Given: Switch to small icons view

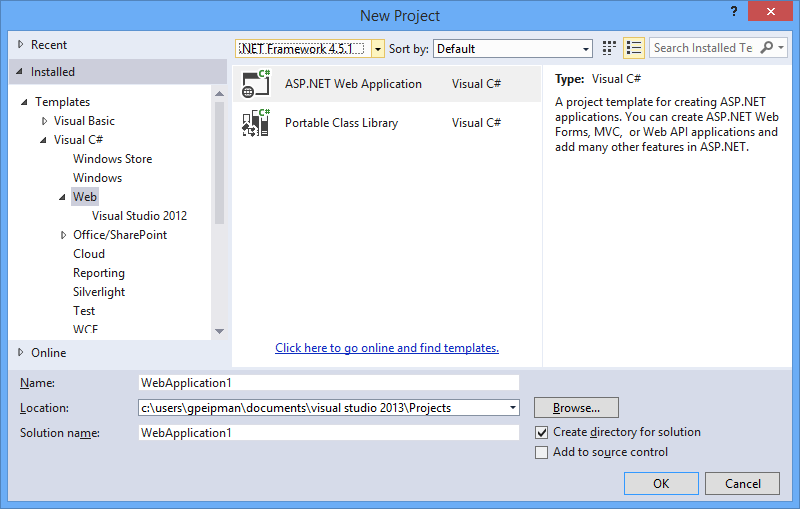Looking at the screenshot, I should [x=609, y=48].
